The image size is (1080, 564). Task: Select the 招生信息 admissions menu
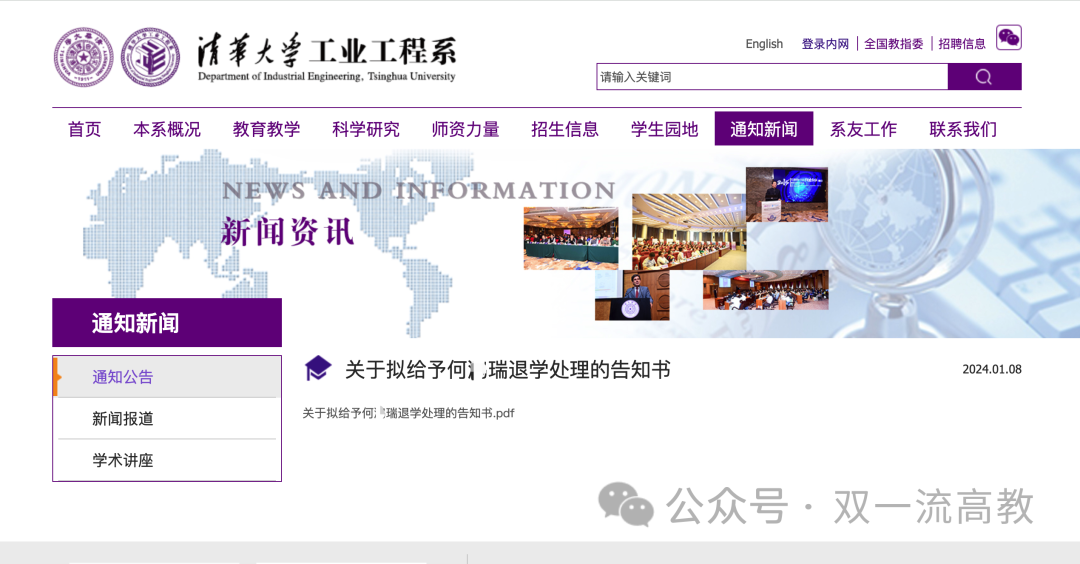pyautogui.click(x=565, y=129)
